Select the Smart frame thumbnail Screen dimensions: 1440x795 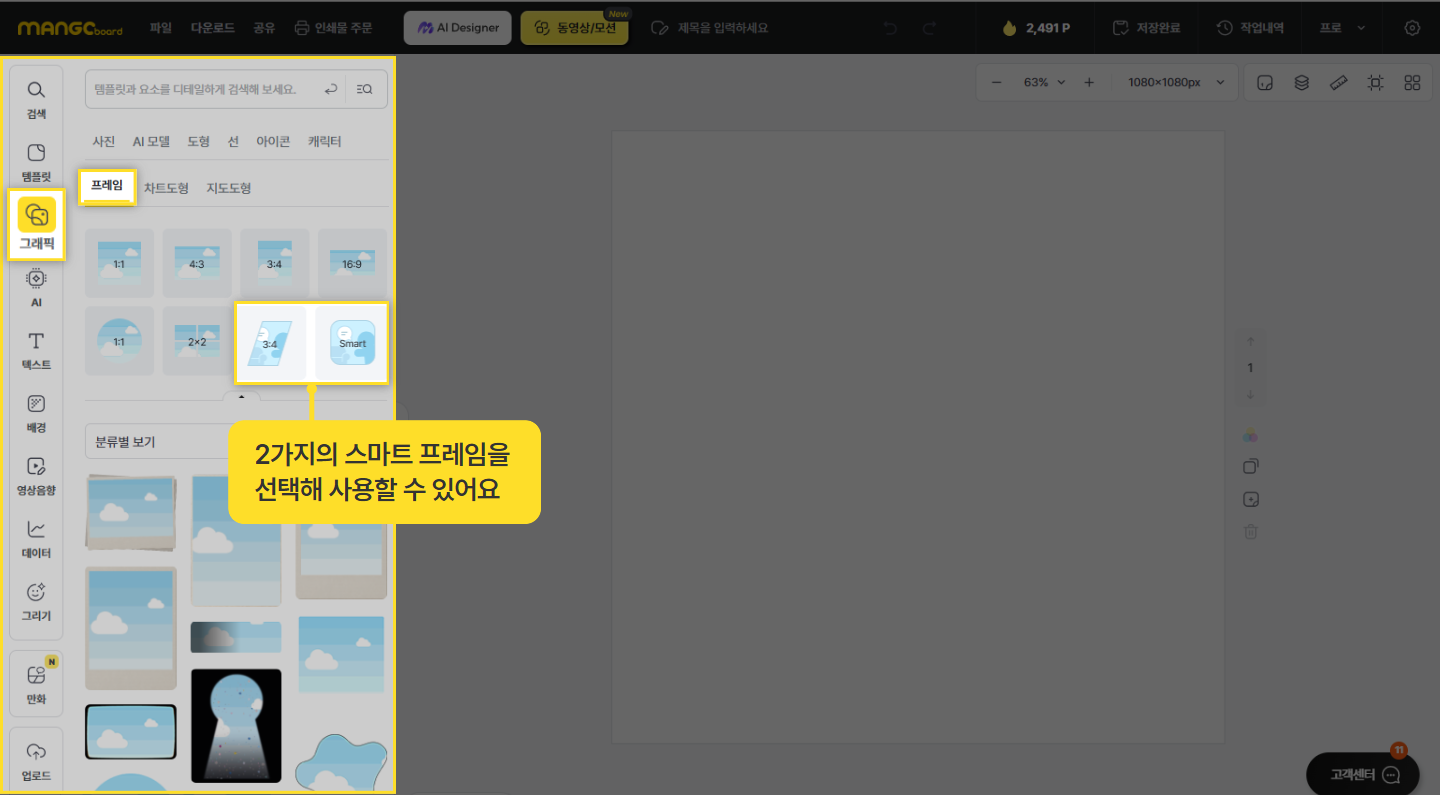pos(352,343)
